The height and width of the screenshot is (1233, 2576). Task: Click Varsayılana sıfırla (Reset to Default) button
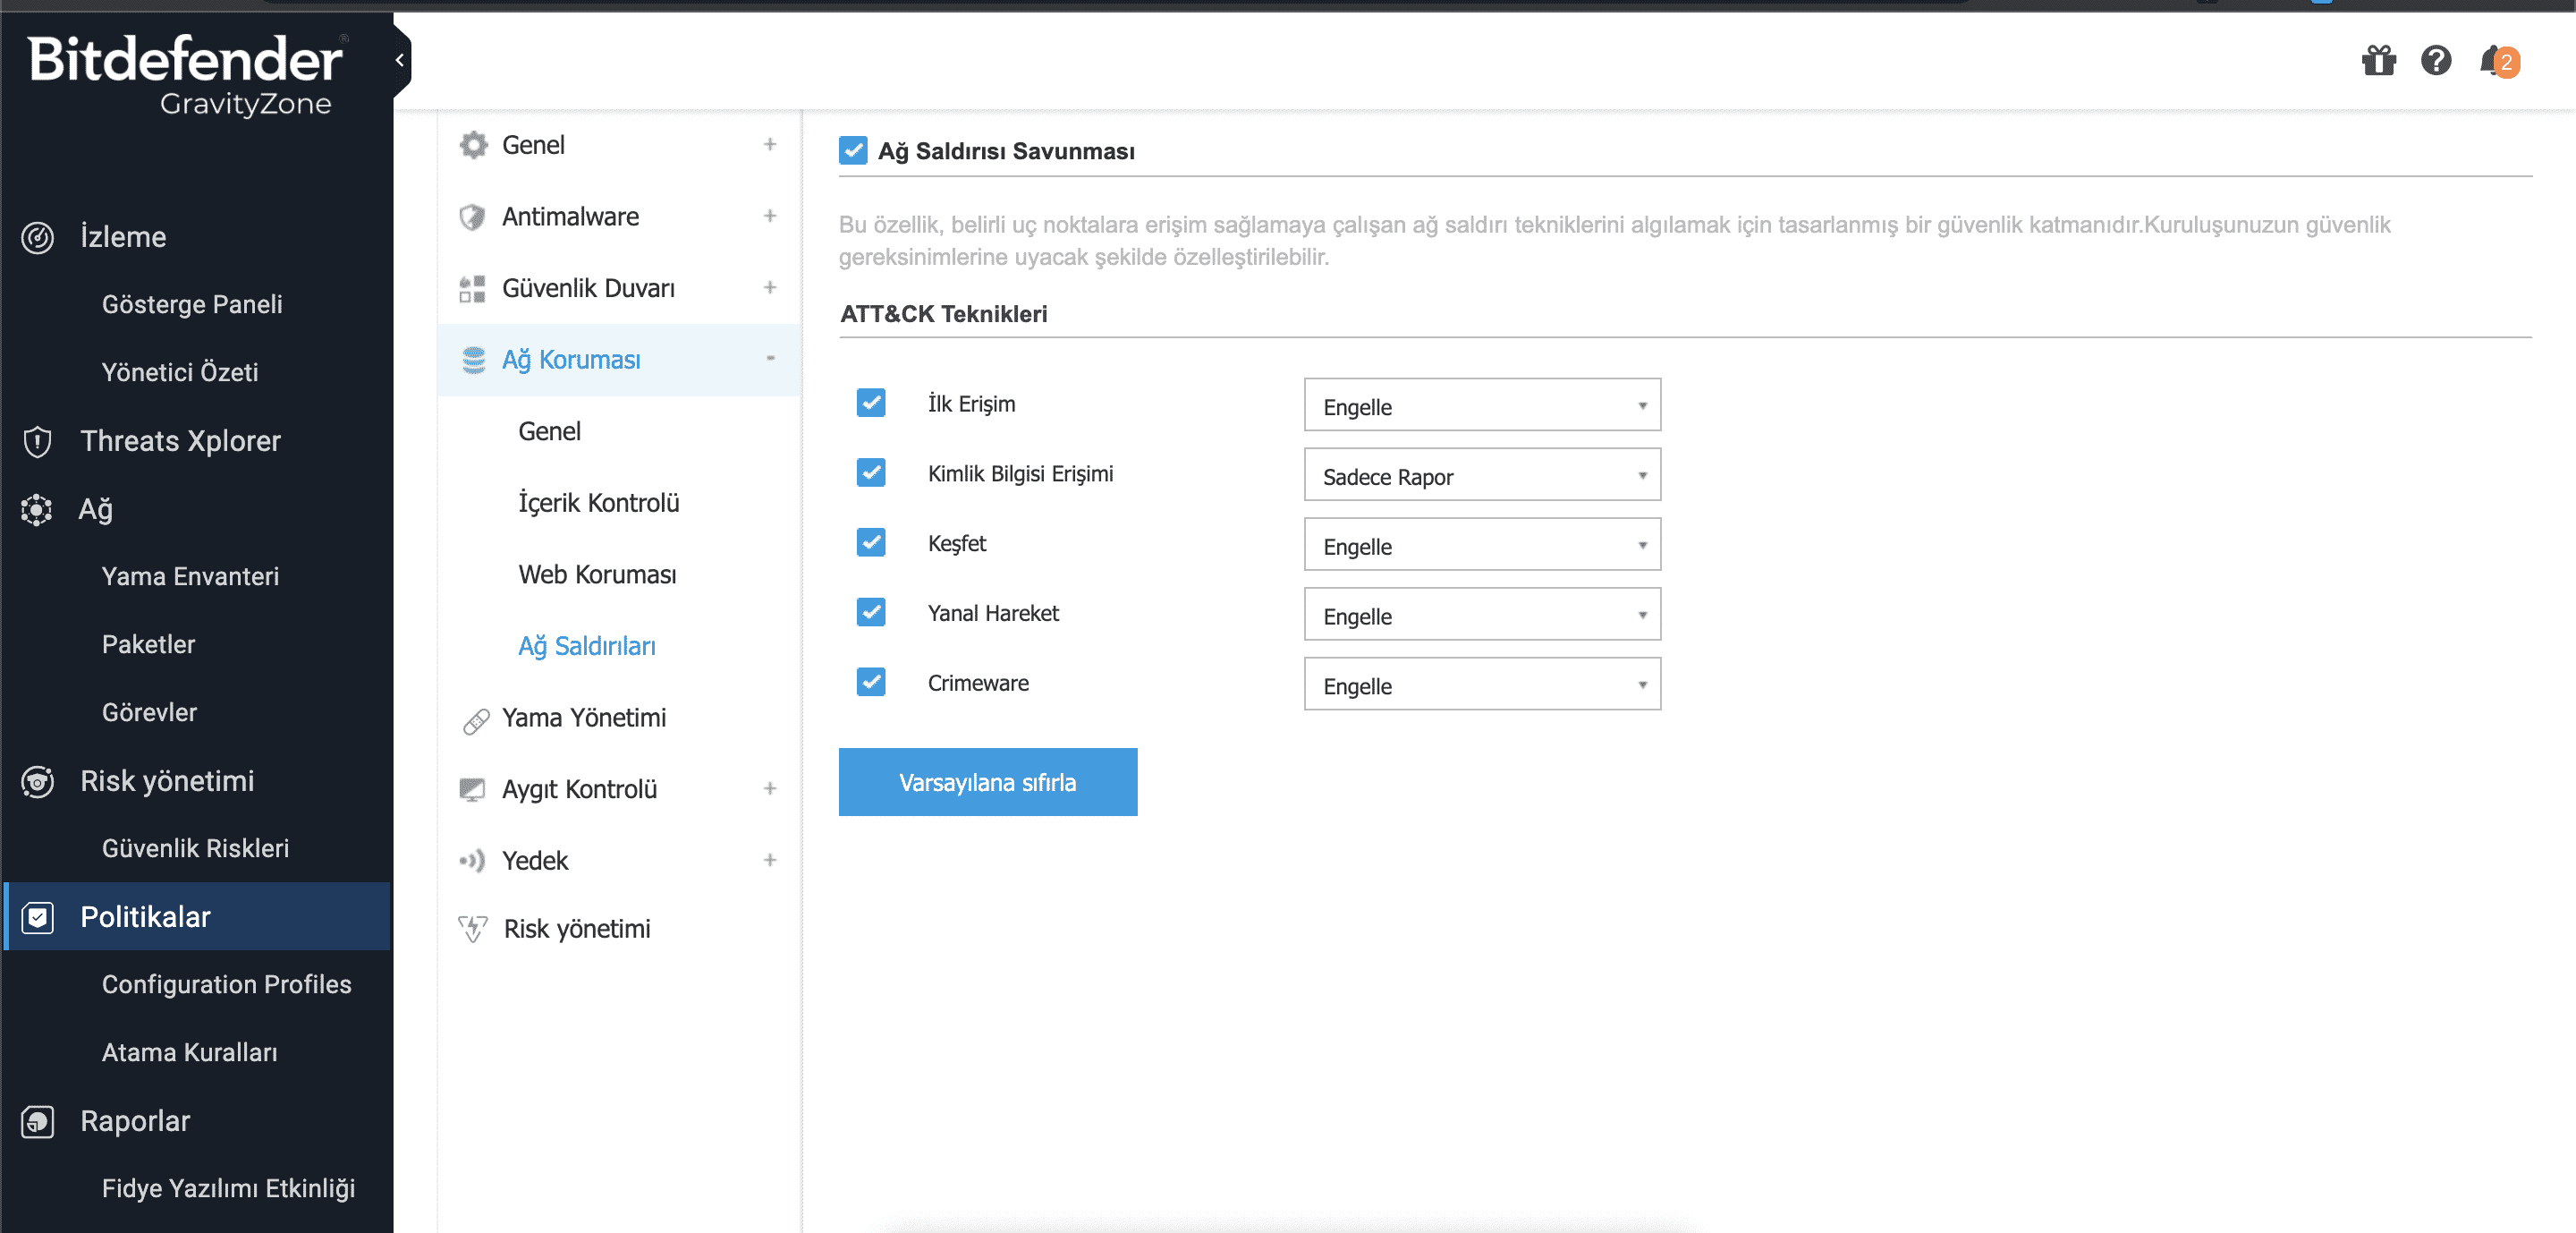pos(989,783)
